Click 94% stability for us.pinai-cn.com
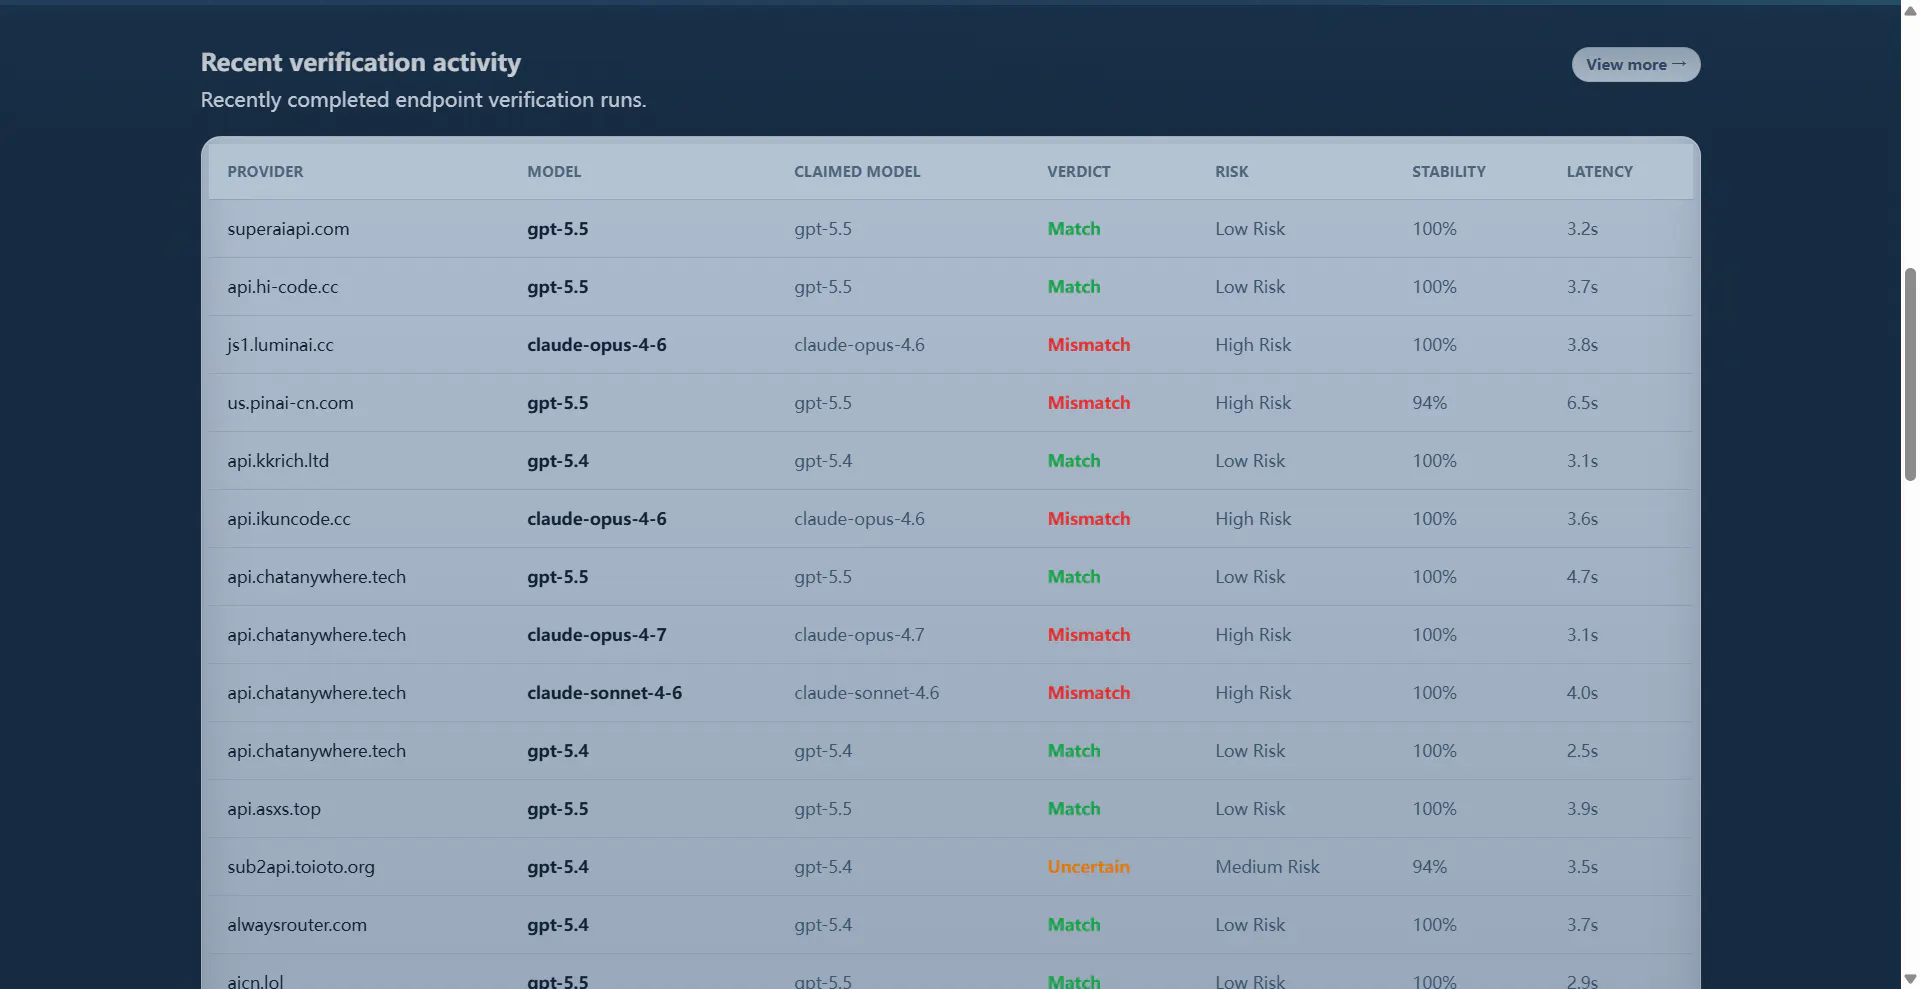The height and width of the screenshot is (989, 1920). click(x=1429, y=403)
